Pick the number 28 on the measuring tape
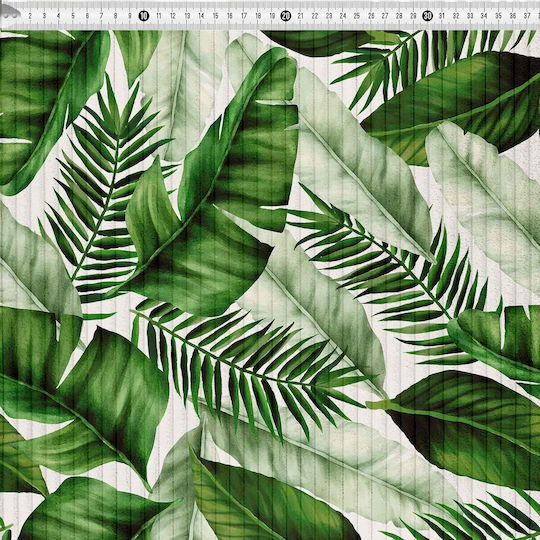This screenshot has height=540, width=540. coord(399,16)
